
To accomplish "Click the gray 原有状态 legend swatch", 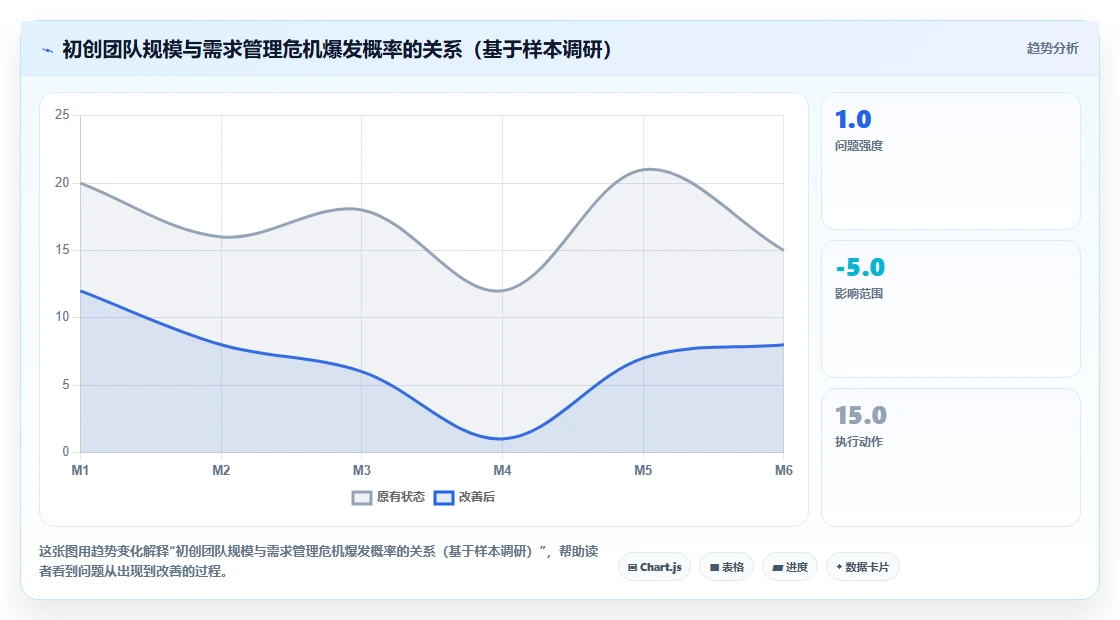I will coord(362,498).
